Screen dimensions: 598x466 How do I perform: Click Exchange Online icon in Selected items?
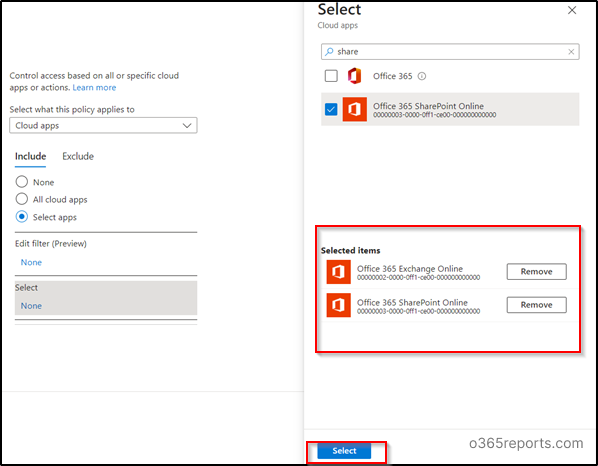pos(338,272)
